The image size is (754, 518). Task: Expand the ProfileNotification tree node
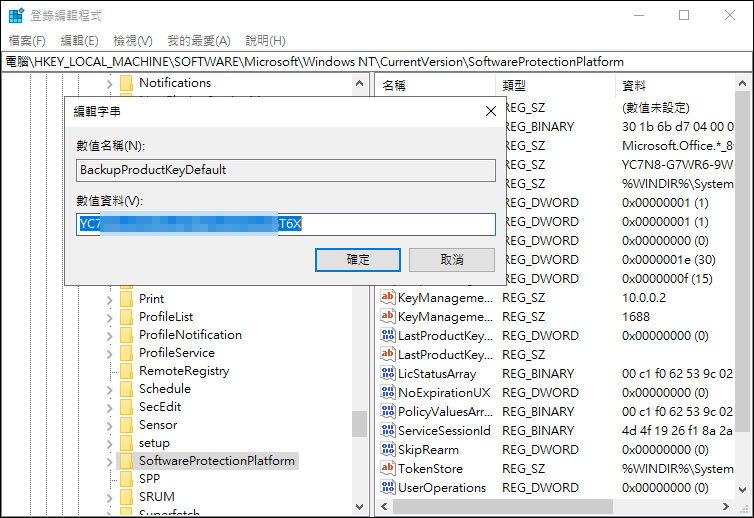[x=109, y=336]
